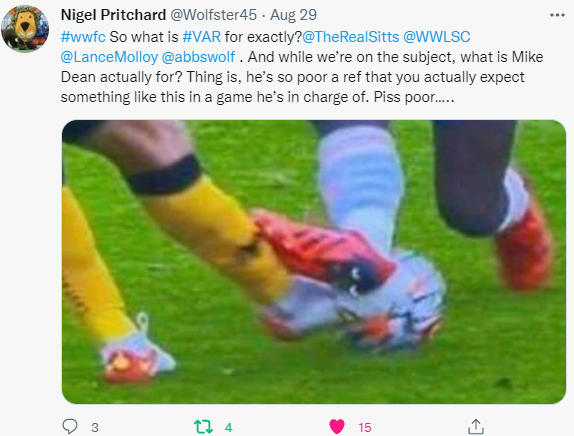Click the Nigel Pritchard display name
Viewport: 574px width, 436px height.
(x=113, y=15)
